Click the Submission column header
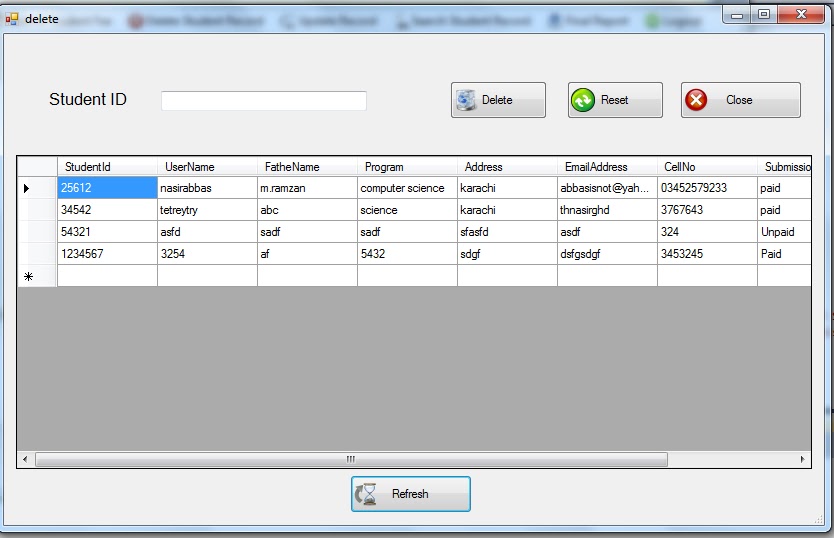This screenshot has width=834, height=538. [x=784, y=167]
